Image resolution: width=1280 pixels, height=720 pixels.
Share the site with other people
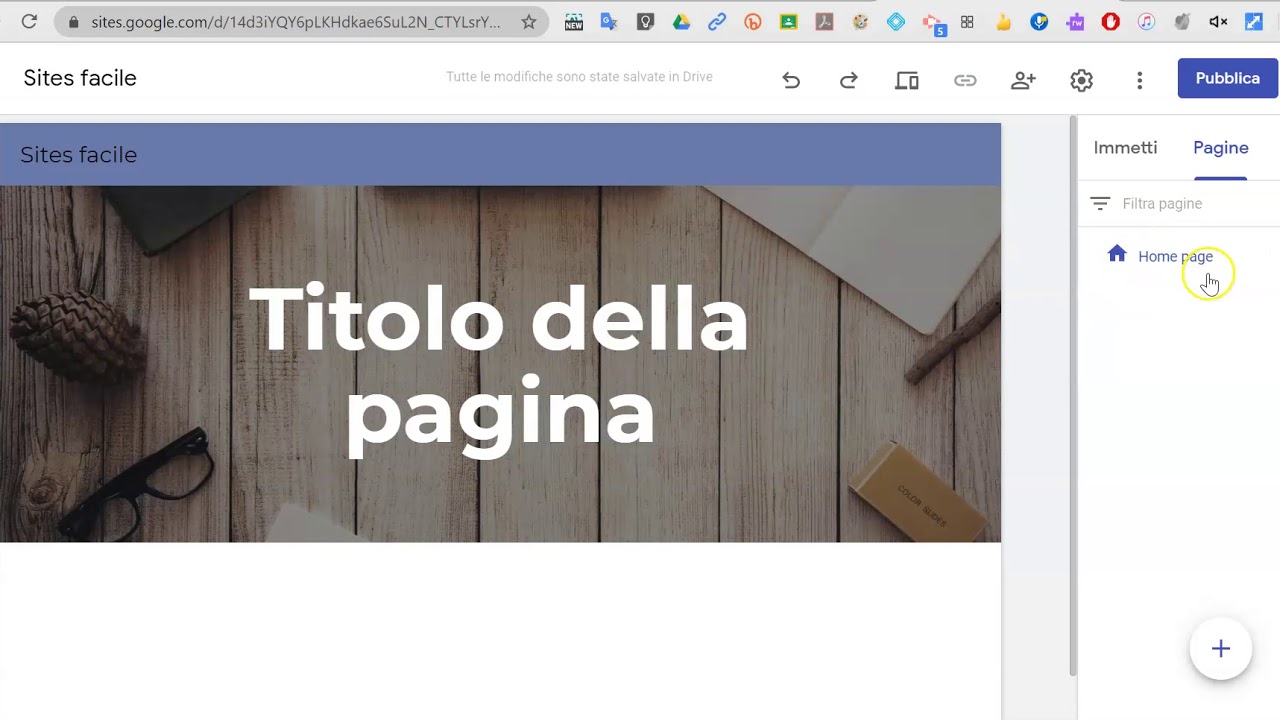(x=1023, y=80)
